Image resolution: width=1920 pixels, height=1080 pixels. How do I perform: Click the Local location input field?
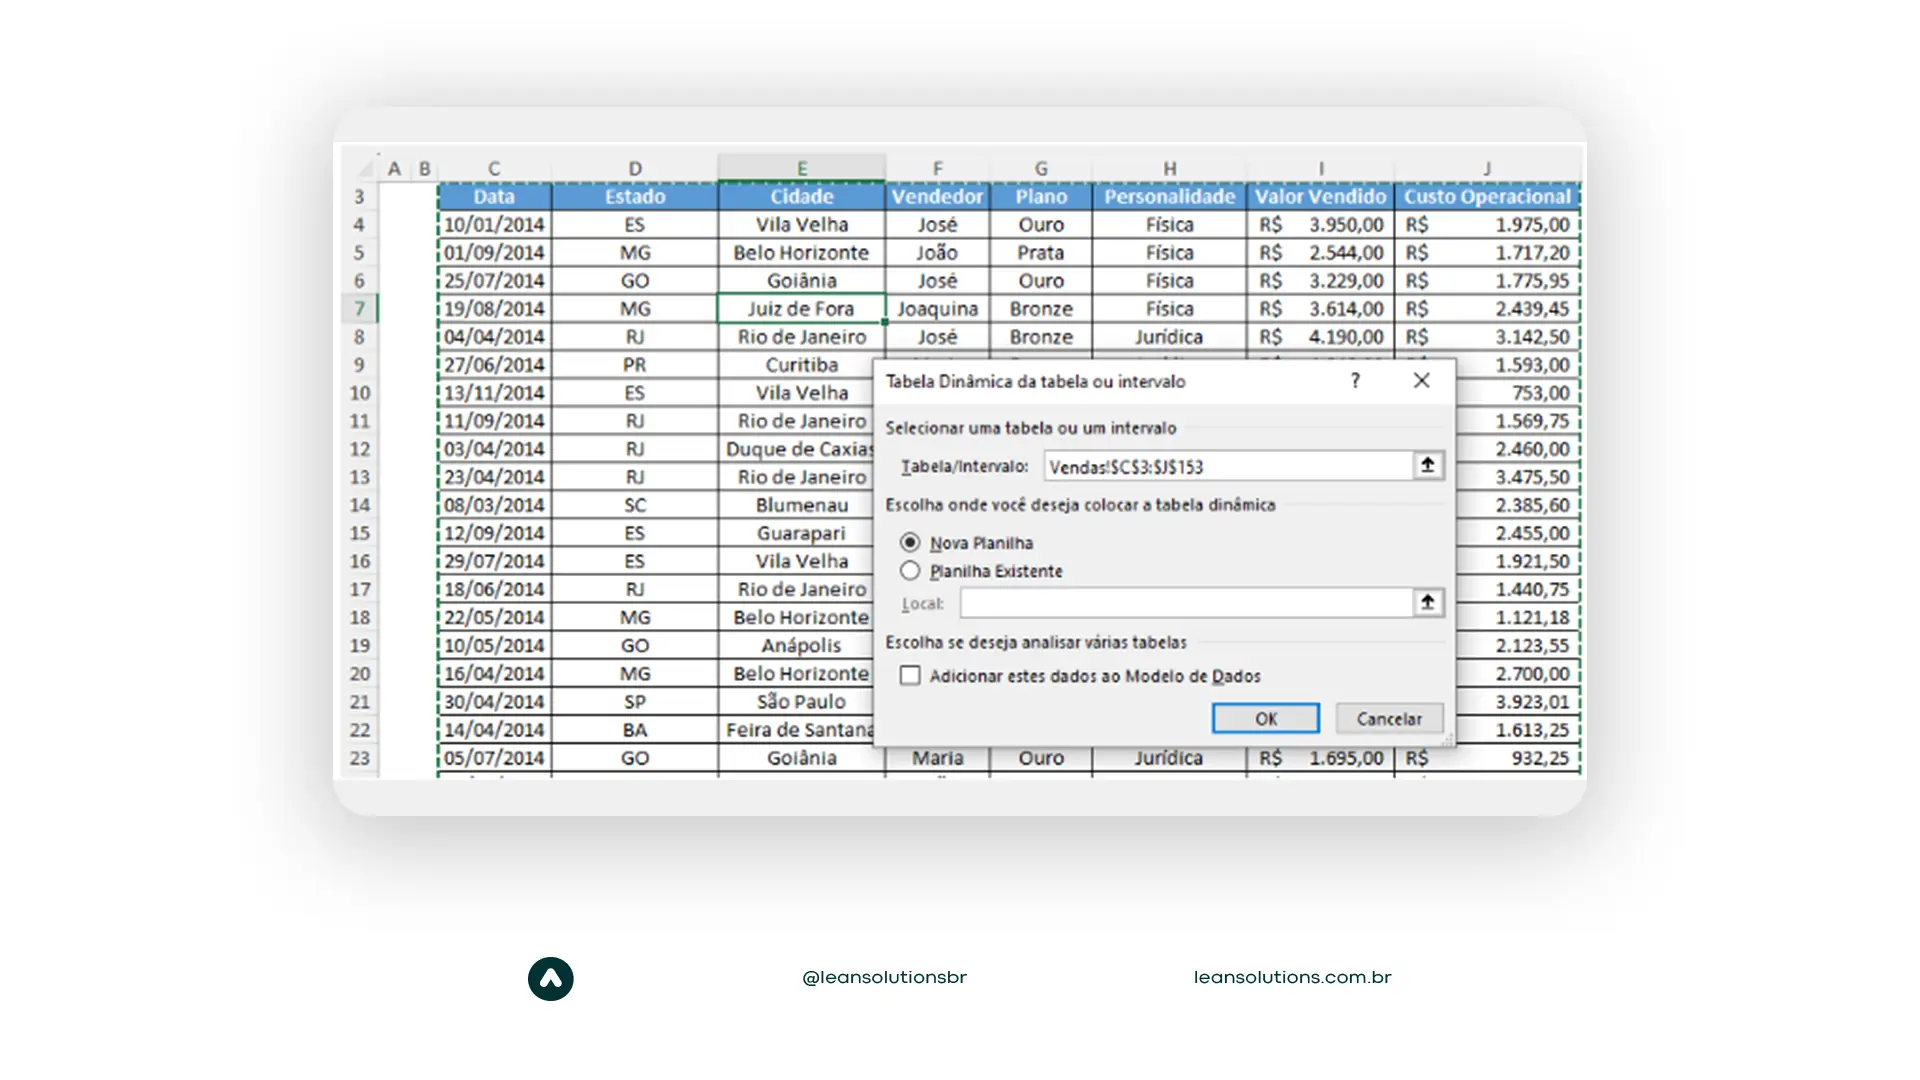click(1186, 603)
